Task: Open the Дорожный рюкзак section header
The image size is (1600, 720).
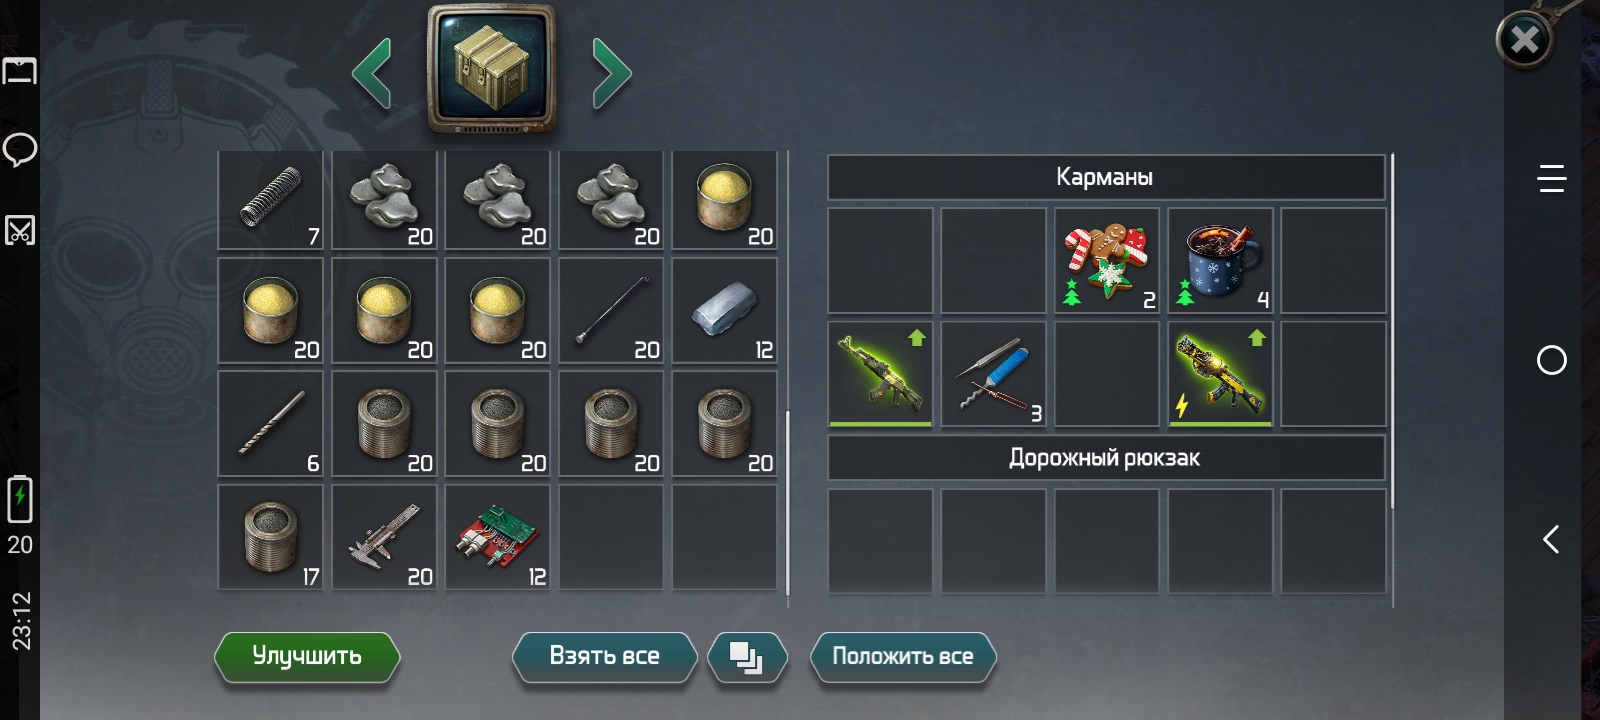Action: click(1106, 458)
